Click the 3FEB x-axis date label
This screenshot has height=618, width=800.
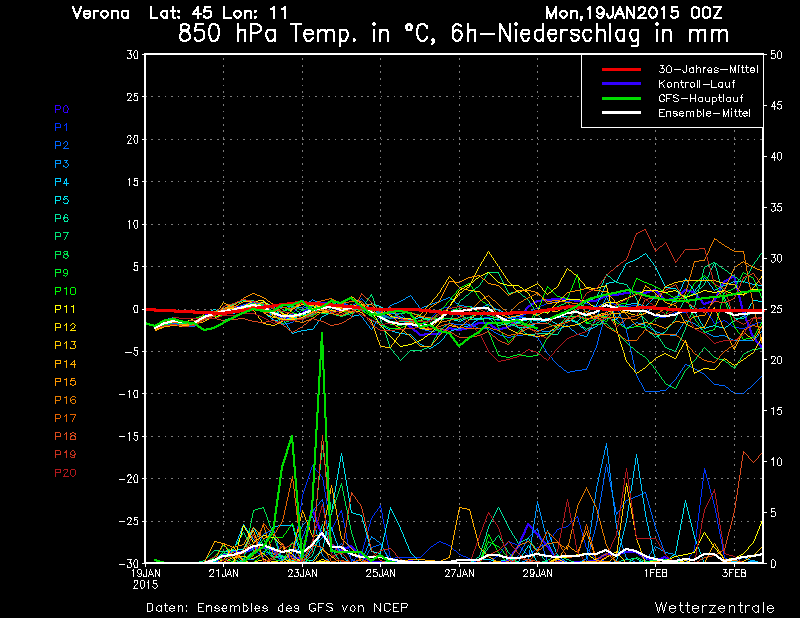pos(734,573)
